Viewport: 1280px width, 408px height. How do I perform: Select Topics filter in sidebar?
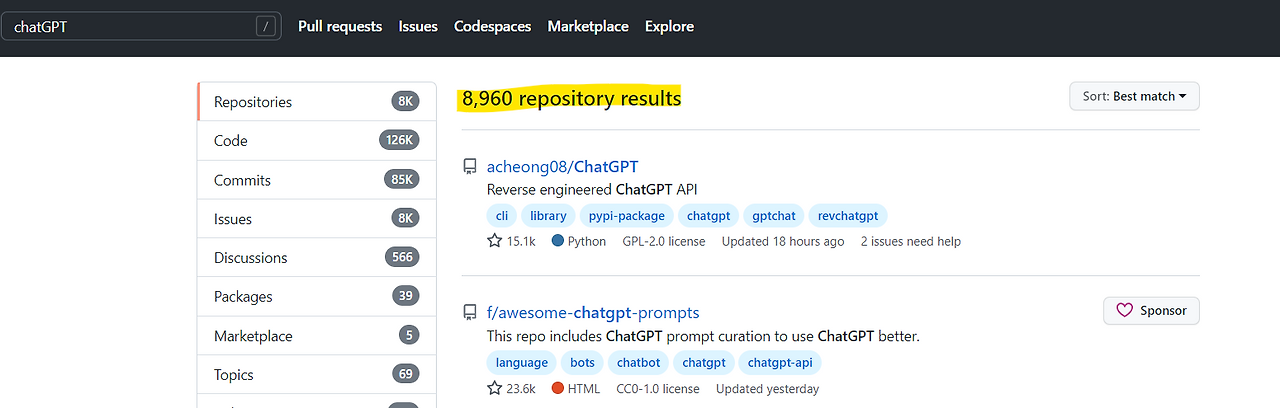click(317, 375)
